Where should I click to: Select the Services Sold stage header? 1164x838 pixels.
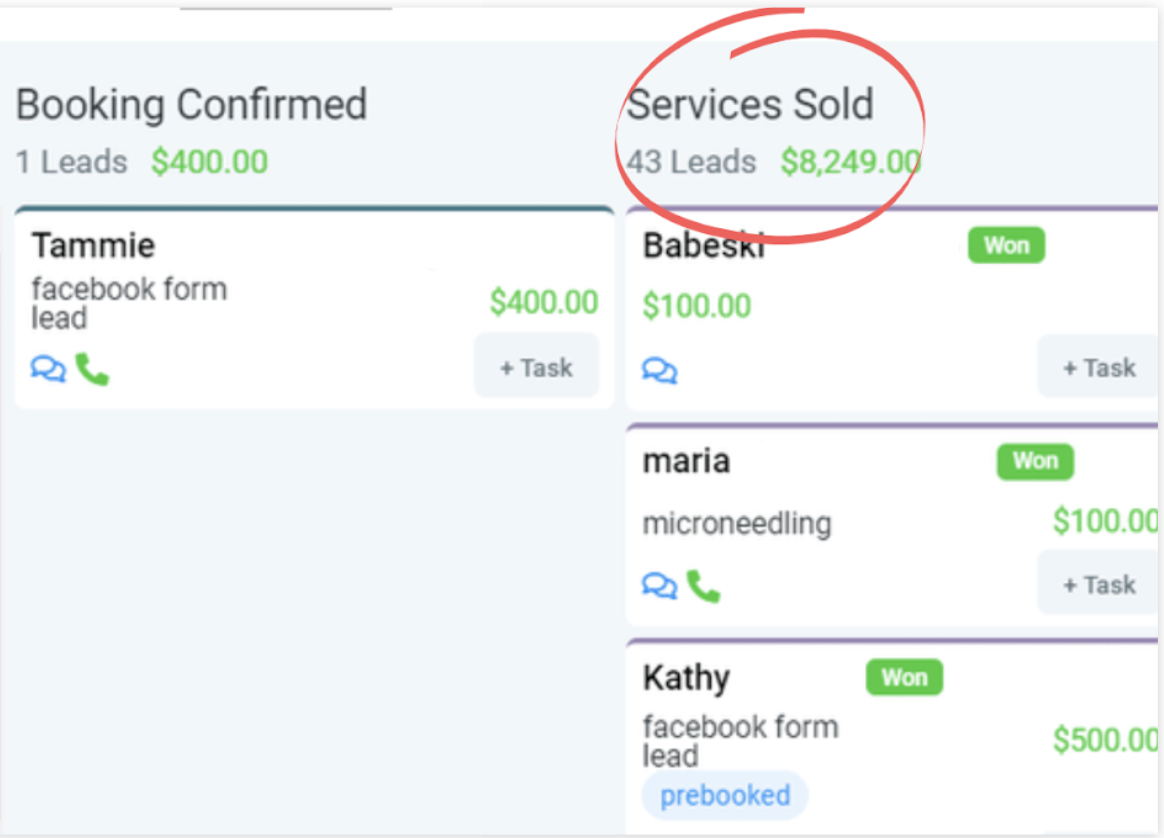pos(750,104)
